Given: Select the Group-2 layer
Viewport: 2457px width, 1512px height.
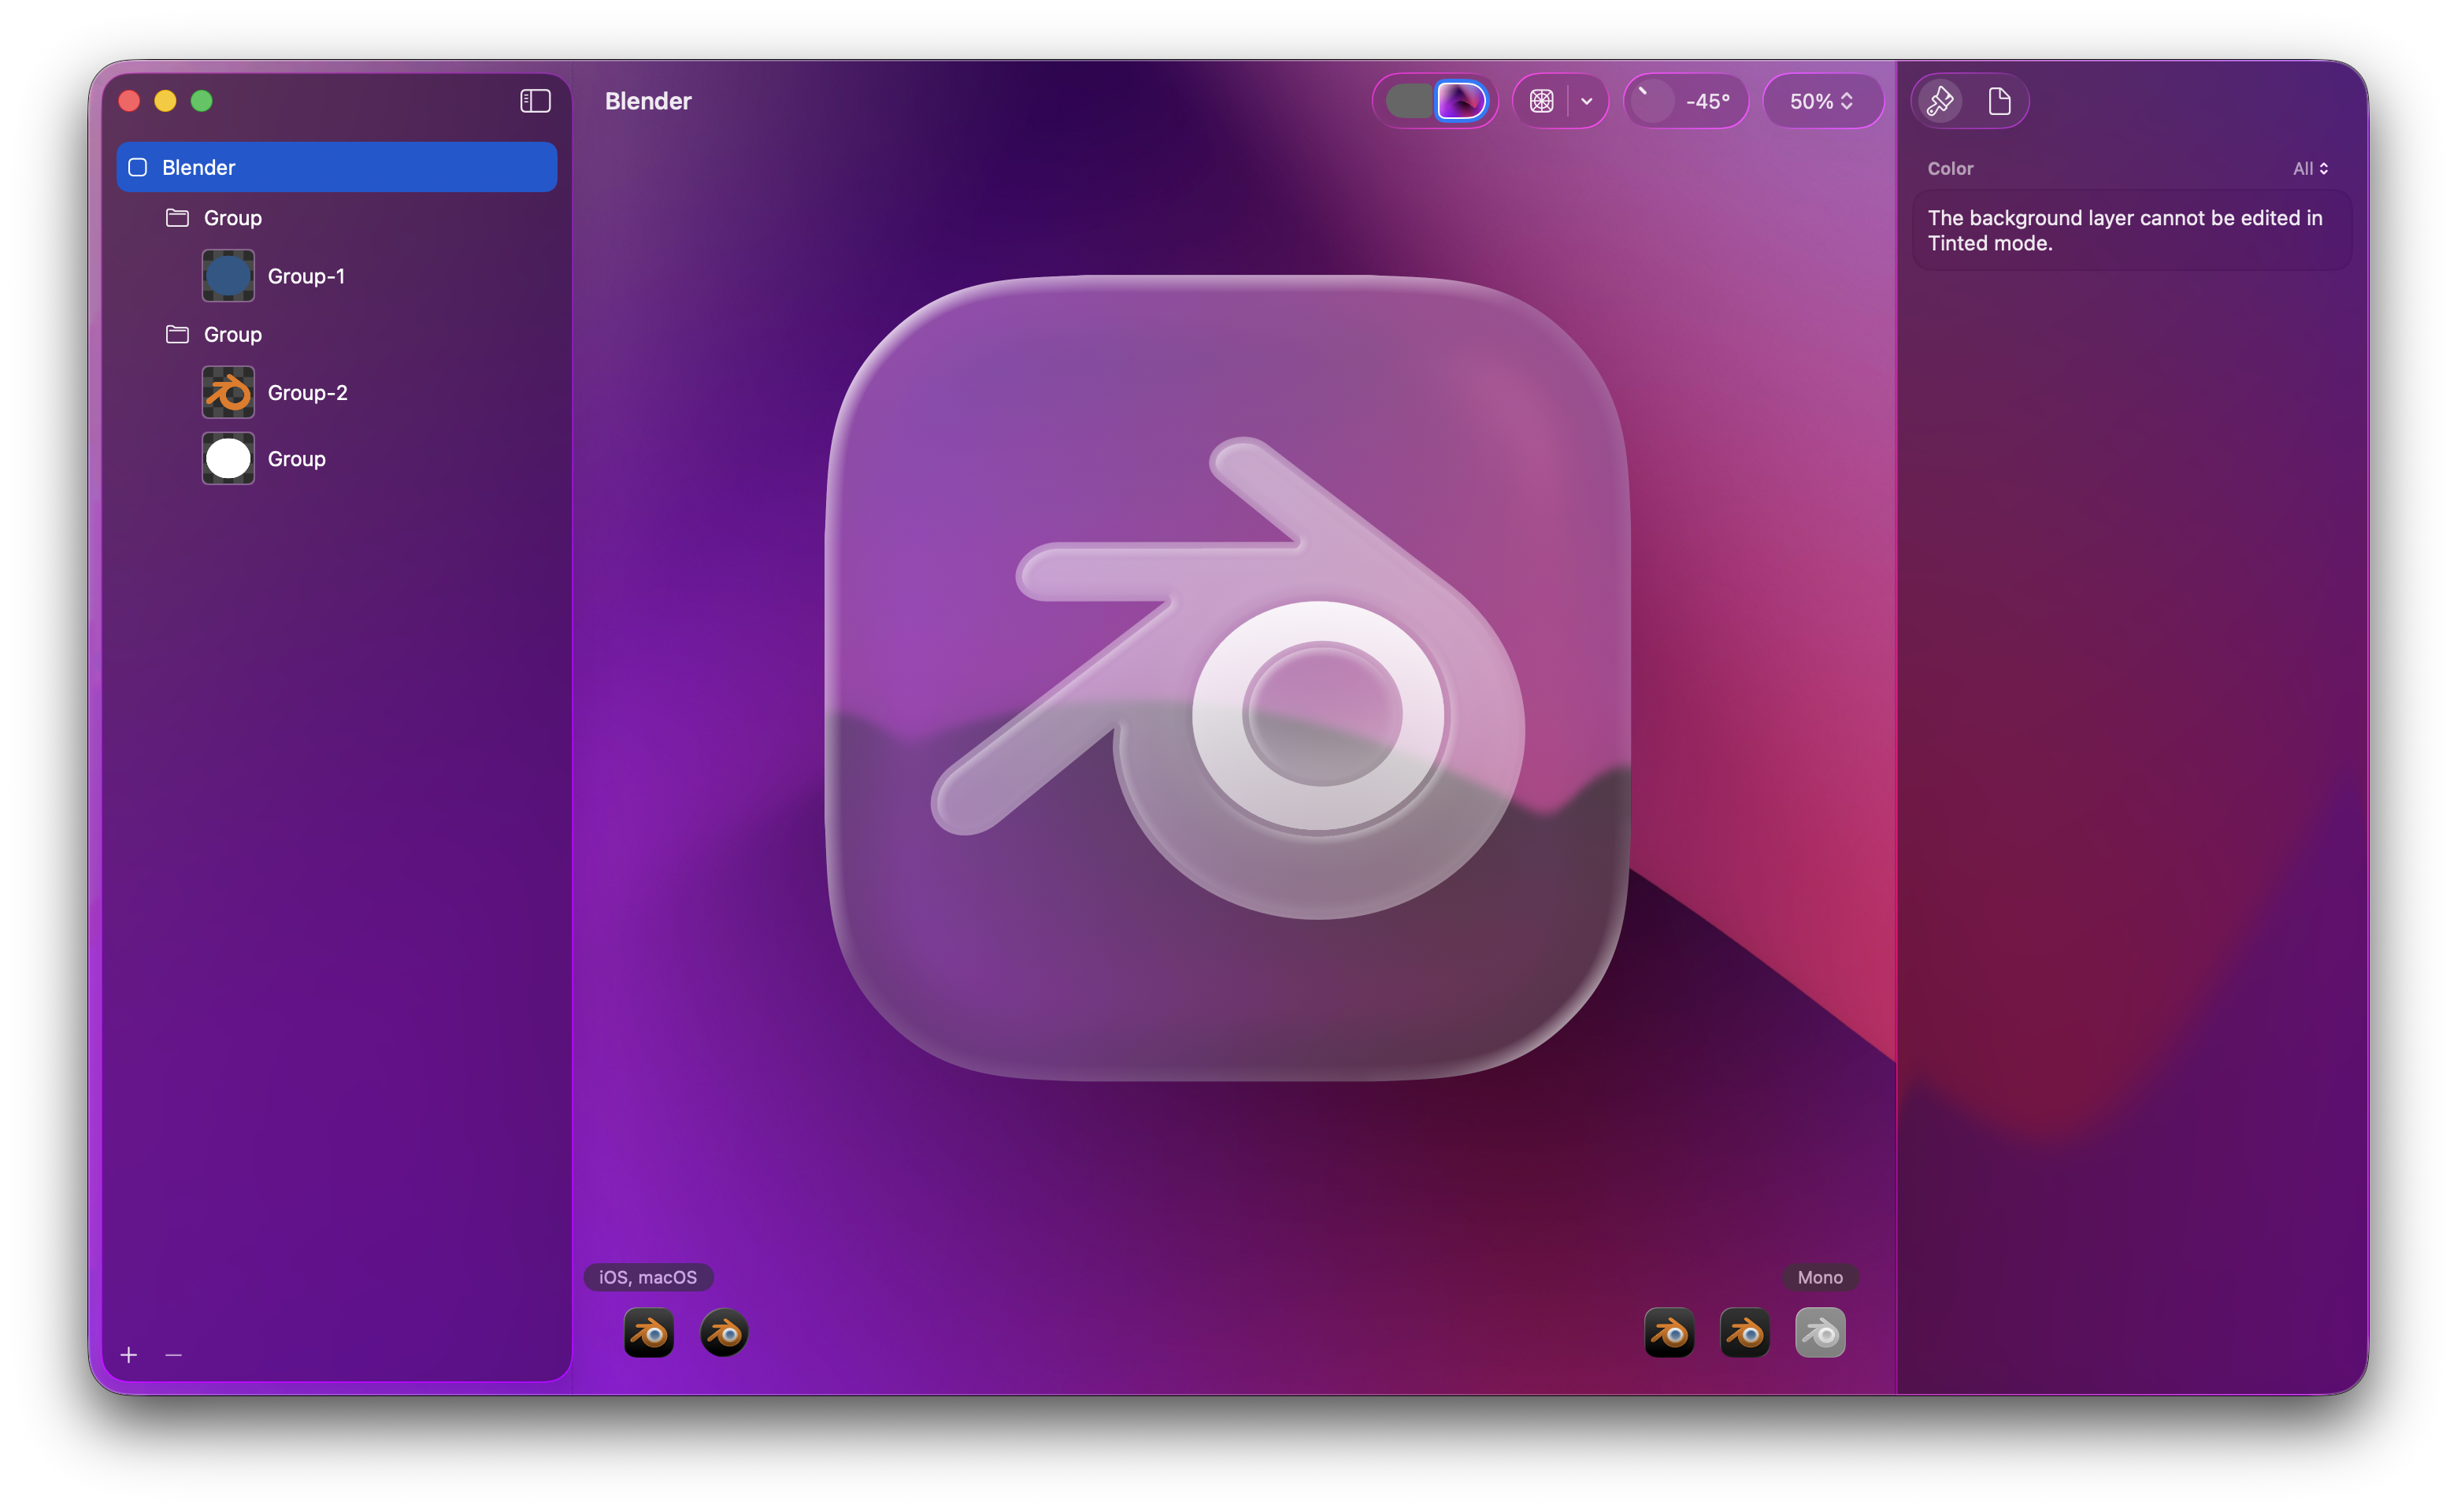Looking at the screenshot, I should [x=337, y=392].
